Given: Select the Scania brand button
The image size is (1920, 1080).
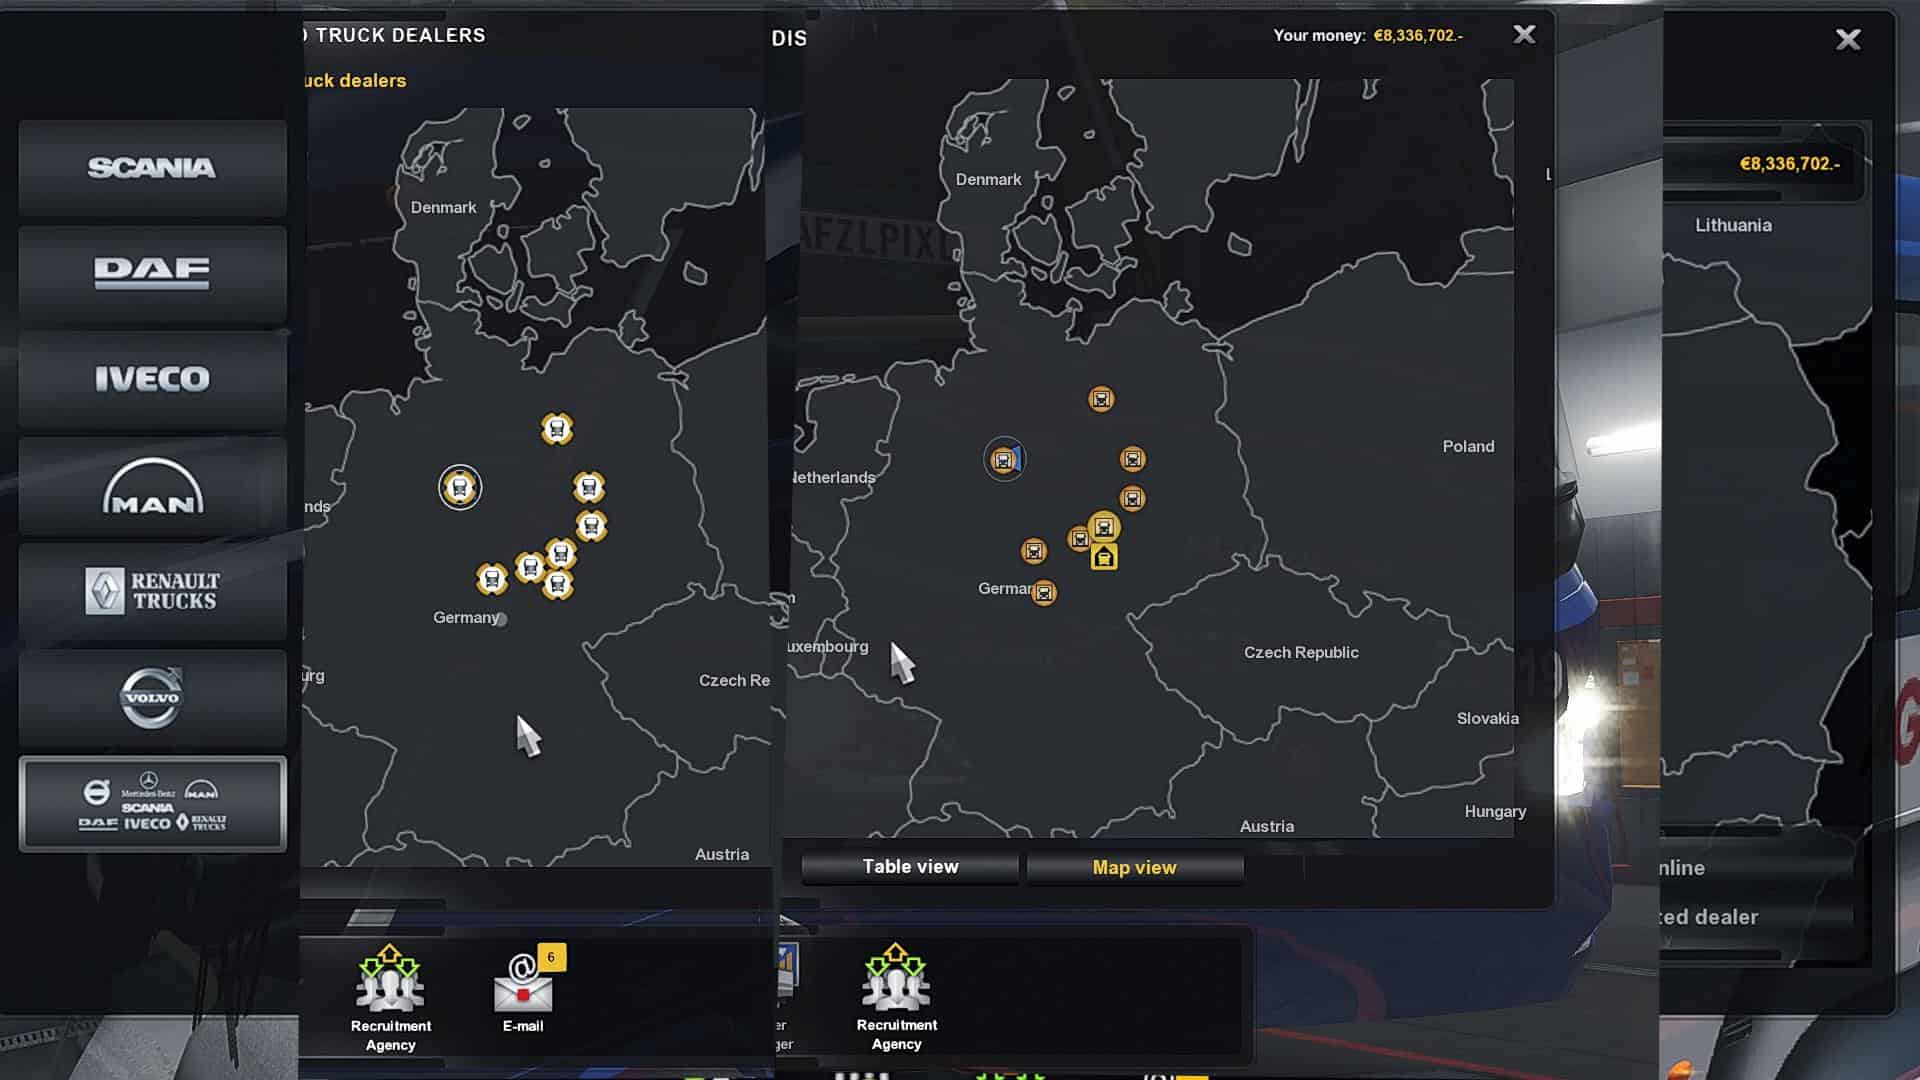Looking at the screenshot, I should 152,168.
